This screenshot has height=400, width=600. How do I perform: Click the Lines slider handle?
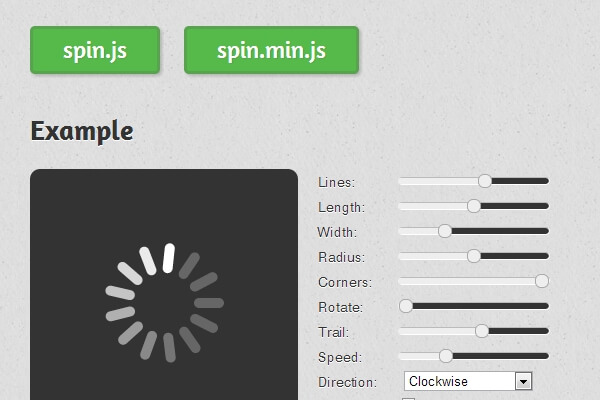click(485, 181)
